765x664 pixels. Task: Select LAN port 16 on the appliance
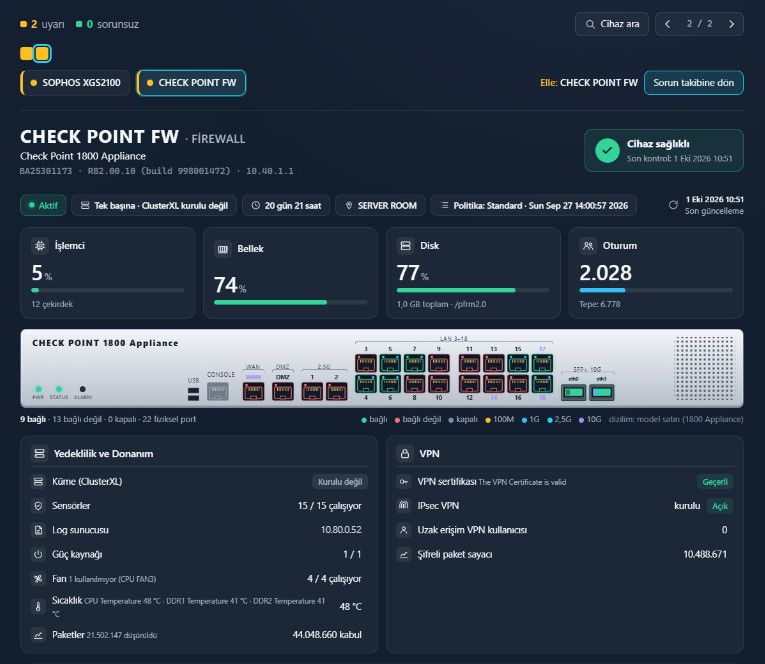(518, 383)
